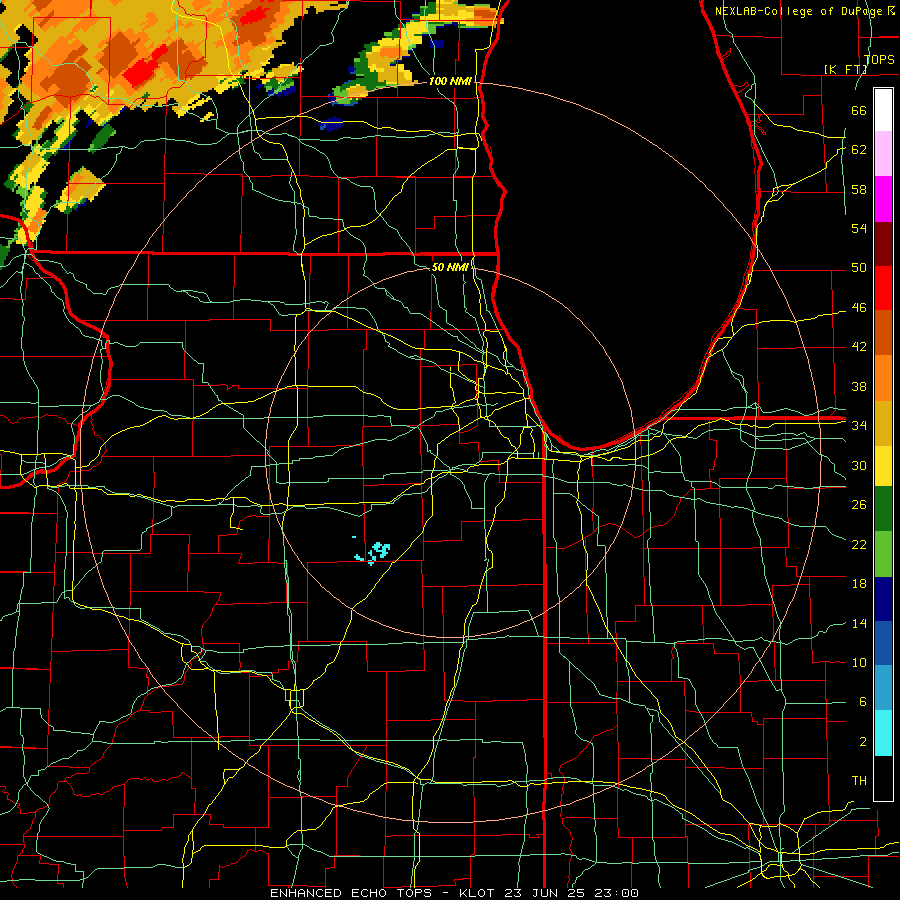Click the magenta legend swatch
Image resolution: width=900 pixels, height=900 pixels.
point(883,199)
